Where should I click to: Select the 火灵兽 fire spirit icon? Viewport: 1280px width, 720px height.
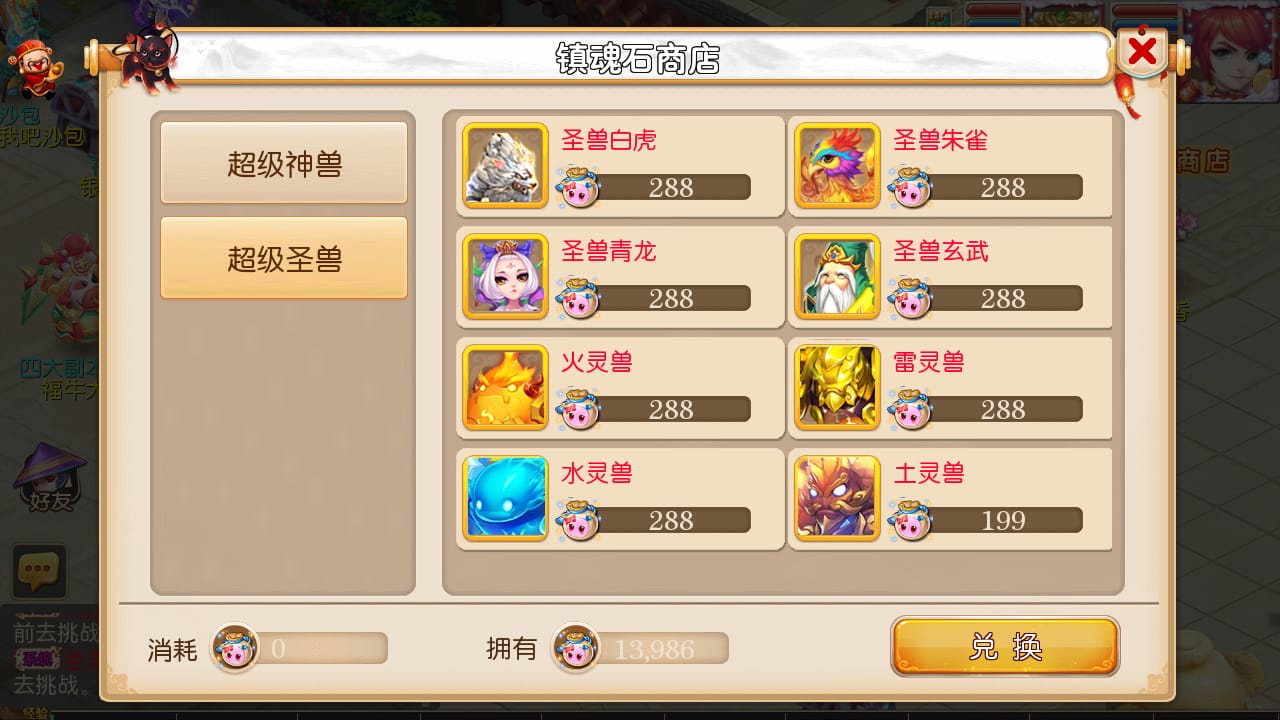(506, 388)
